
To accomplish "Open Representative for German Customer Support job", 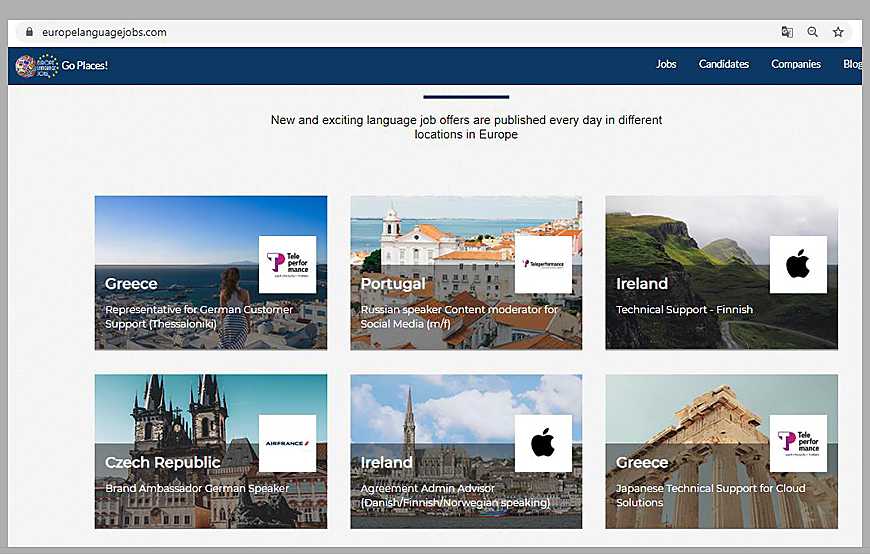I will (x=199, y=316).
